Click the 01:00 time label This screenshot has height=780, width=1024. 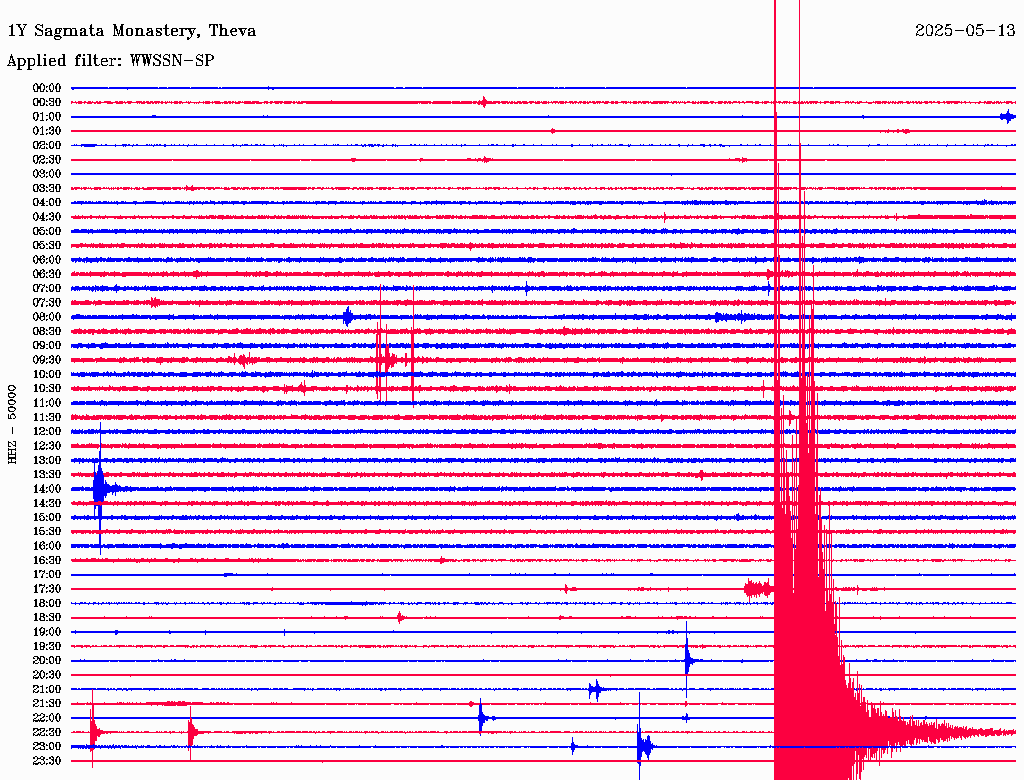coord(47,116)
